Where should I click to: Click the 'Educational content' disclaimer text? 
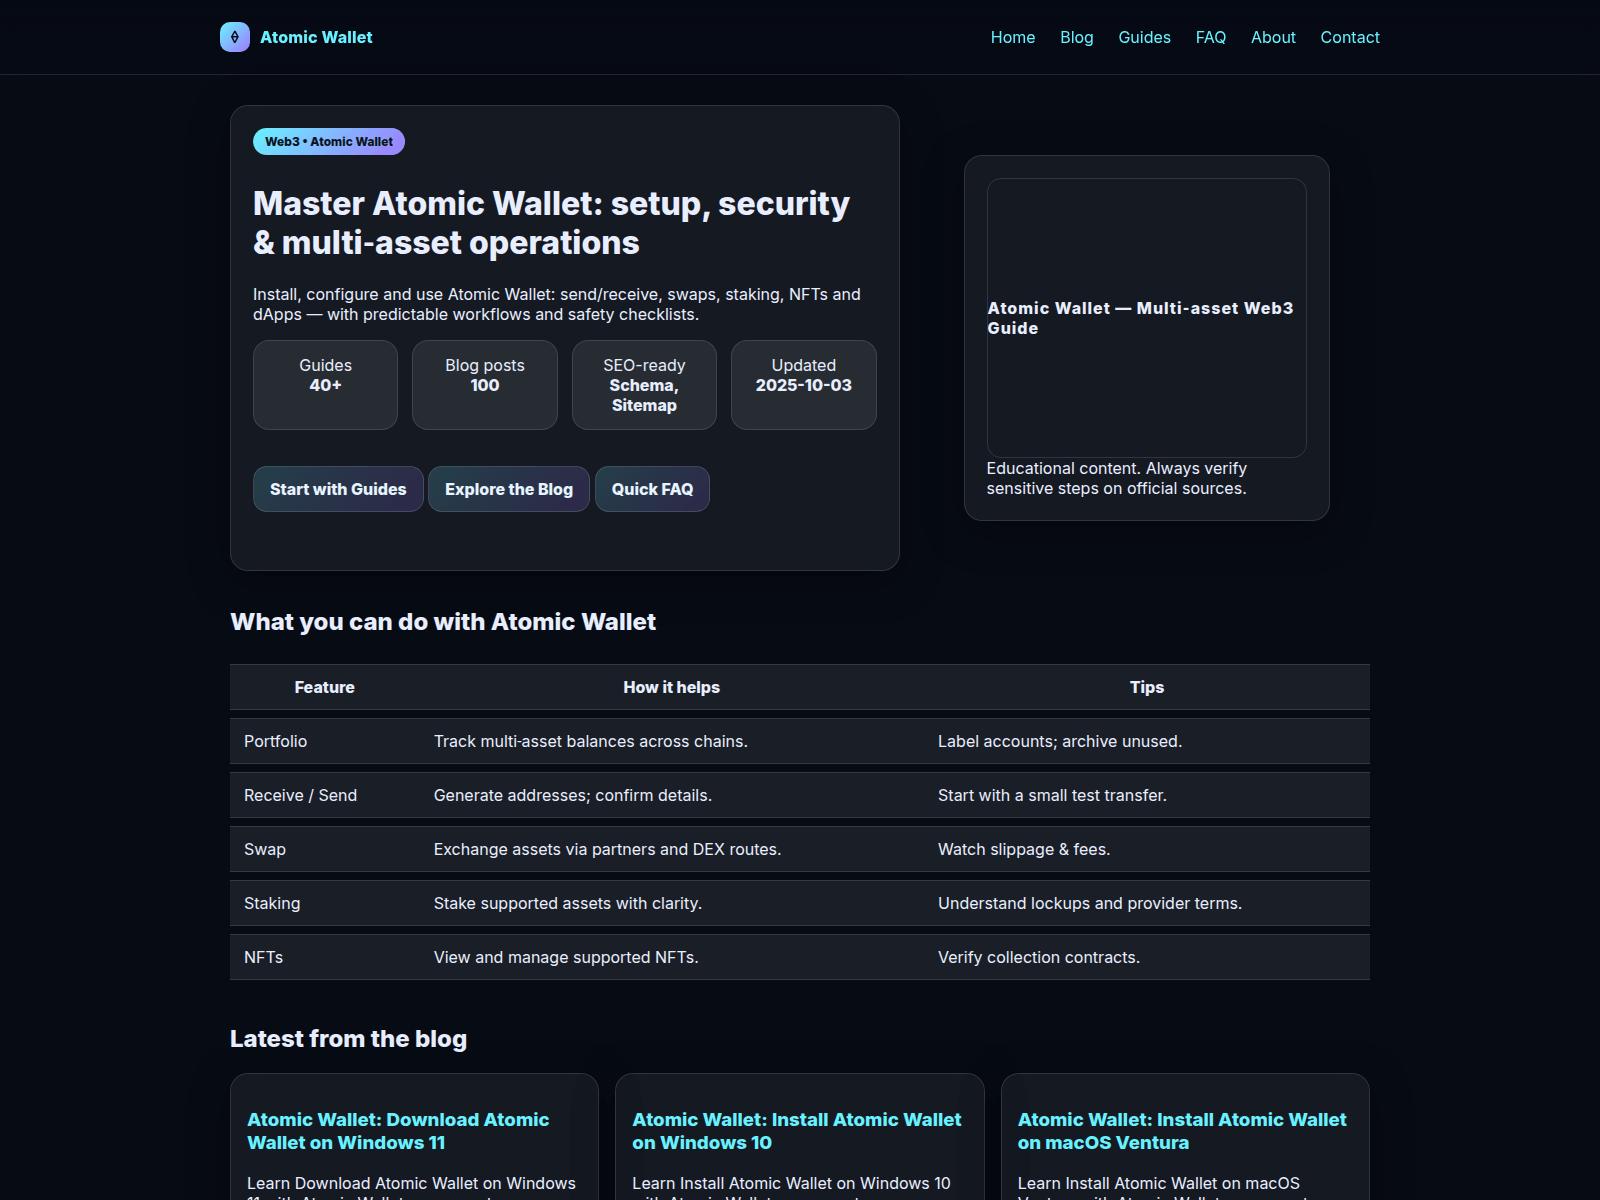click(1117, 478)
